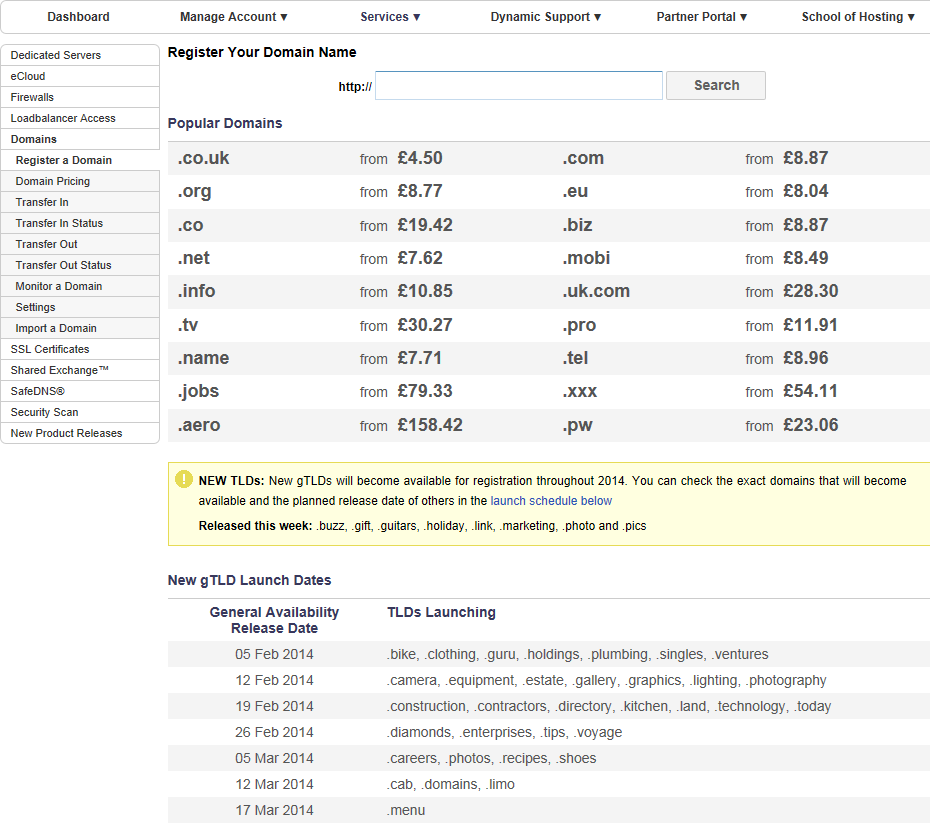This screenshot has width=930, height=827.
Task: Click the .com domain entry
Action: [583, 158]
